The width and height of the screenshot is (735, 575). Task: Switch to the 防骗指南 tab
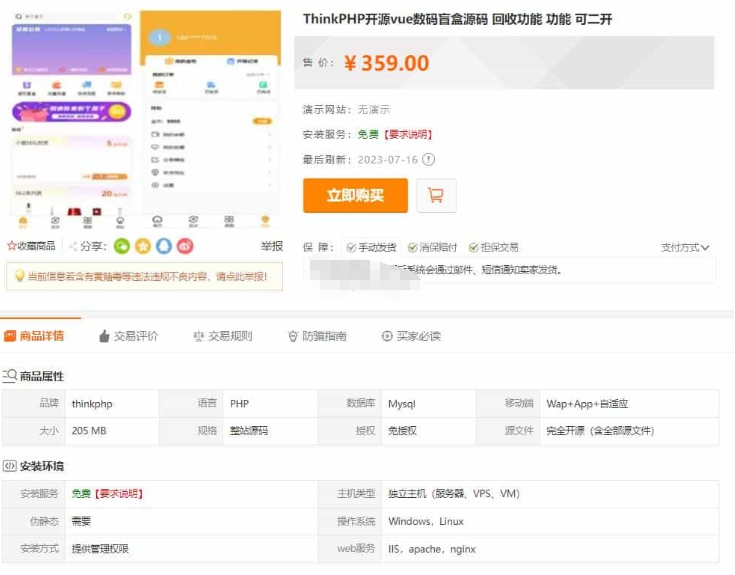coord(317,336)
